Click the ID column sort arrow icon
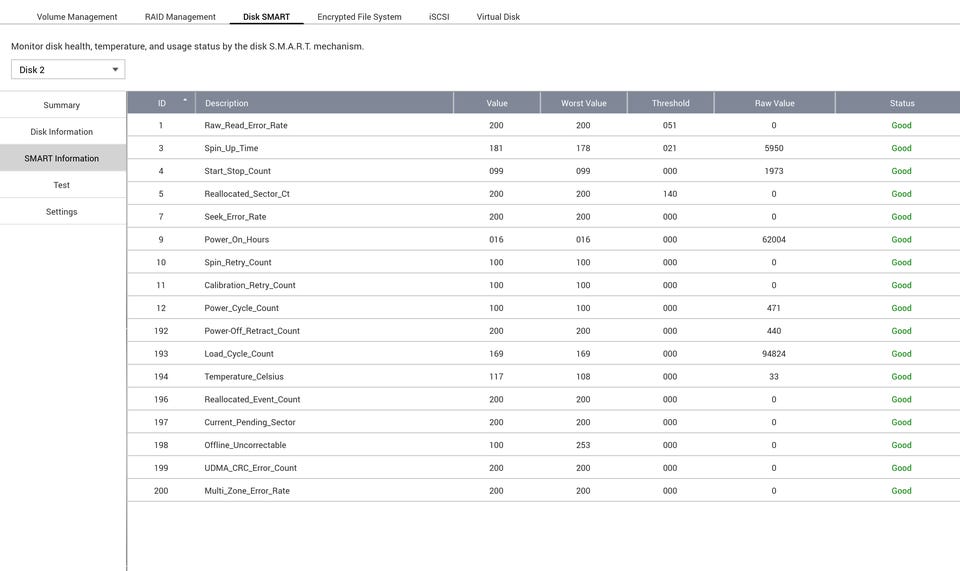 tap(184, 100)
